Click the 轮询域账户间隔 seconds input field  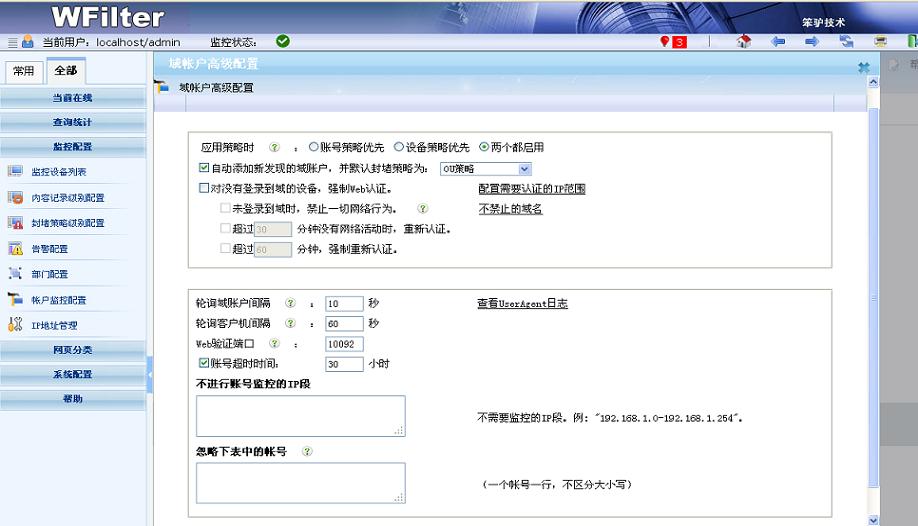click(343, 303)
